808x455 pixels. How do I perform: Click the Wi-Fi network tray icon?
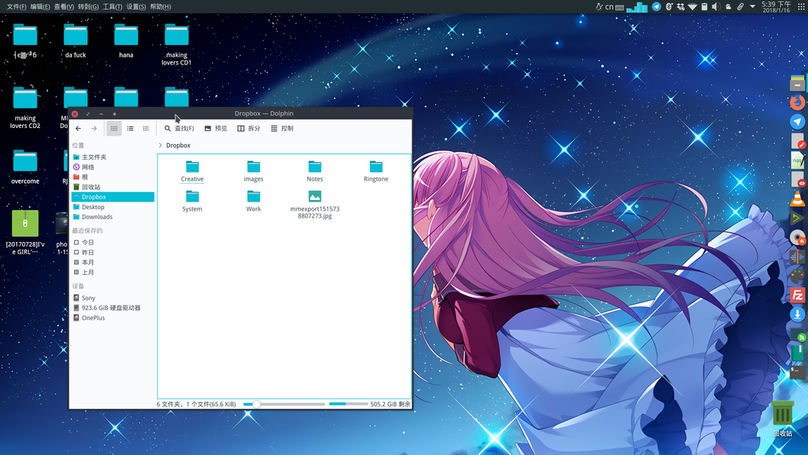click(x=693, y=7)
